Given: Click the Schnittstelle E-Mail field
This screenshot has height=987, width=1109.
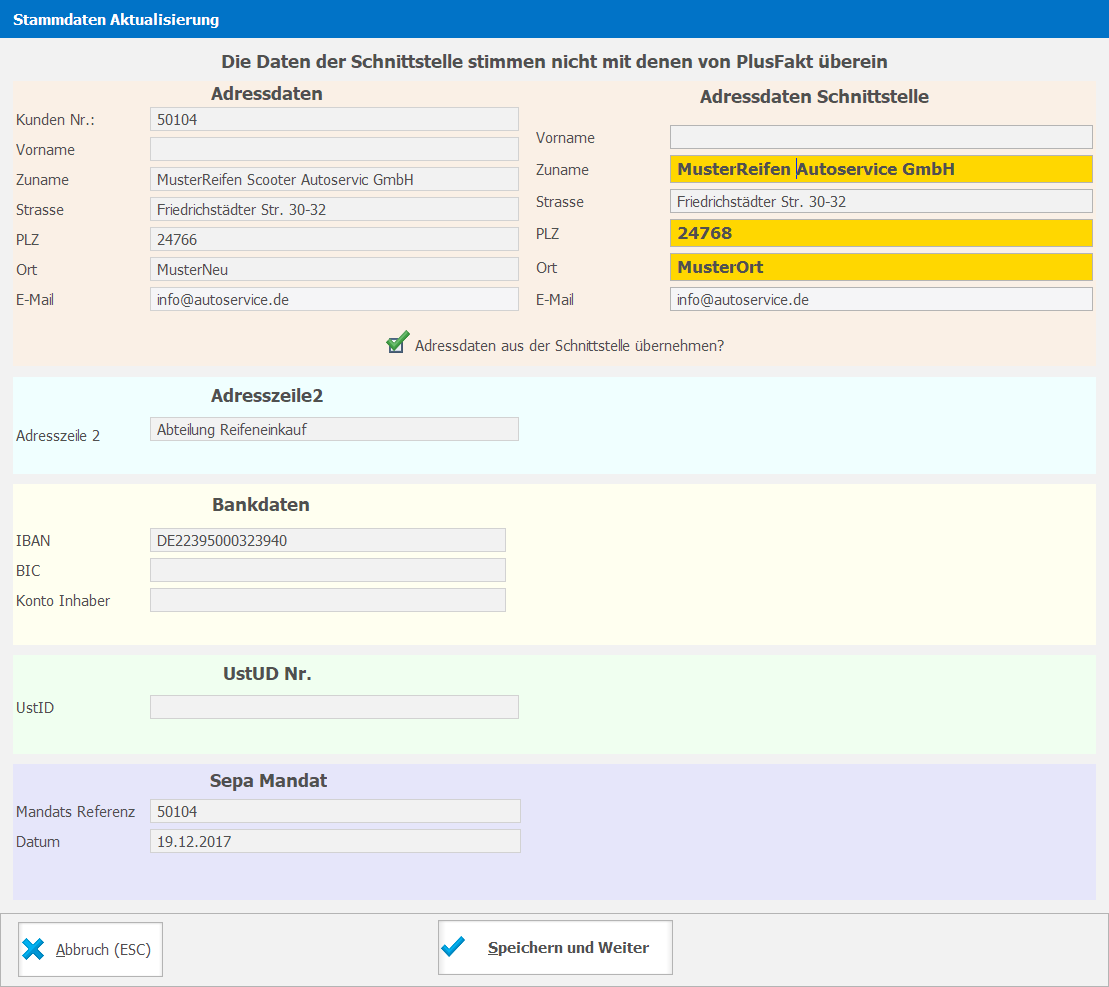Looking at the screenshot, I should click(x=881, y=299).
